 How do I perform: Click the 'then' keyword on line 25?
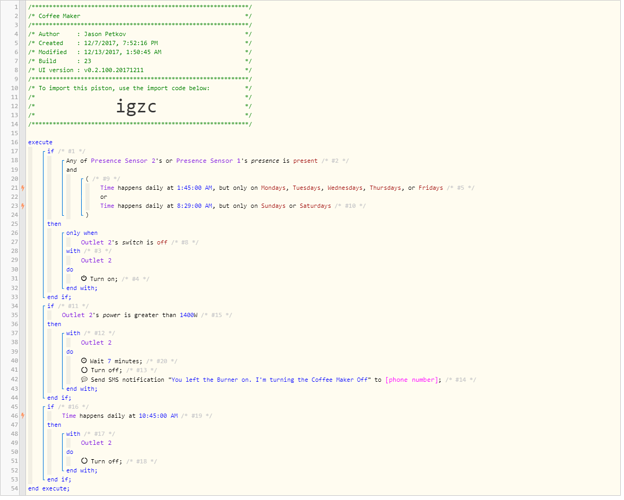click(x=54, y=224)
